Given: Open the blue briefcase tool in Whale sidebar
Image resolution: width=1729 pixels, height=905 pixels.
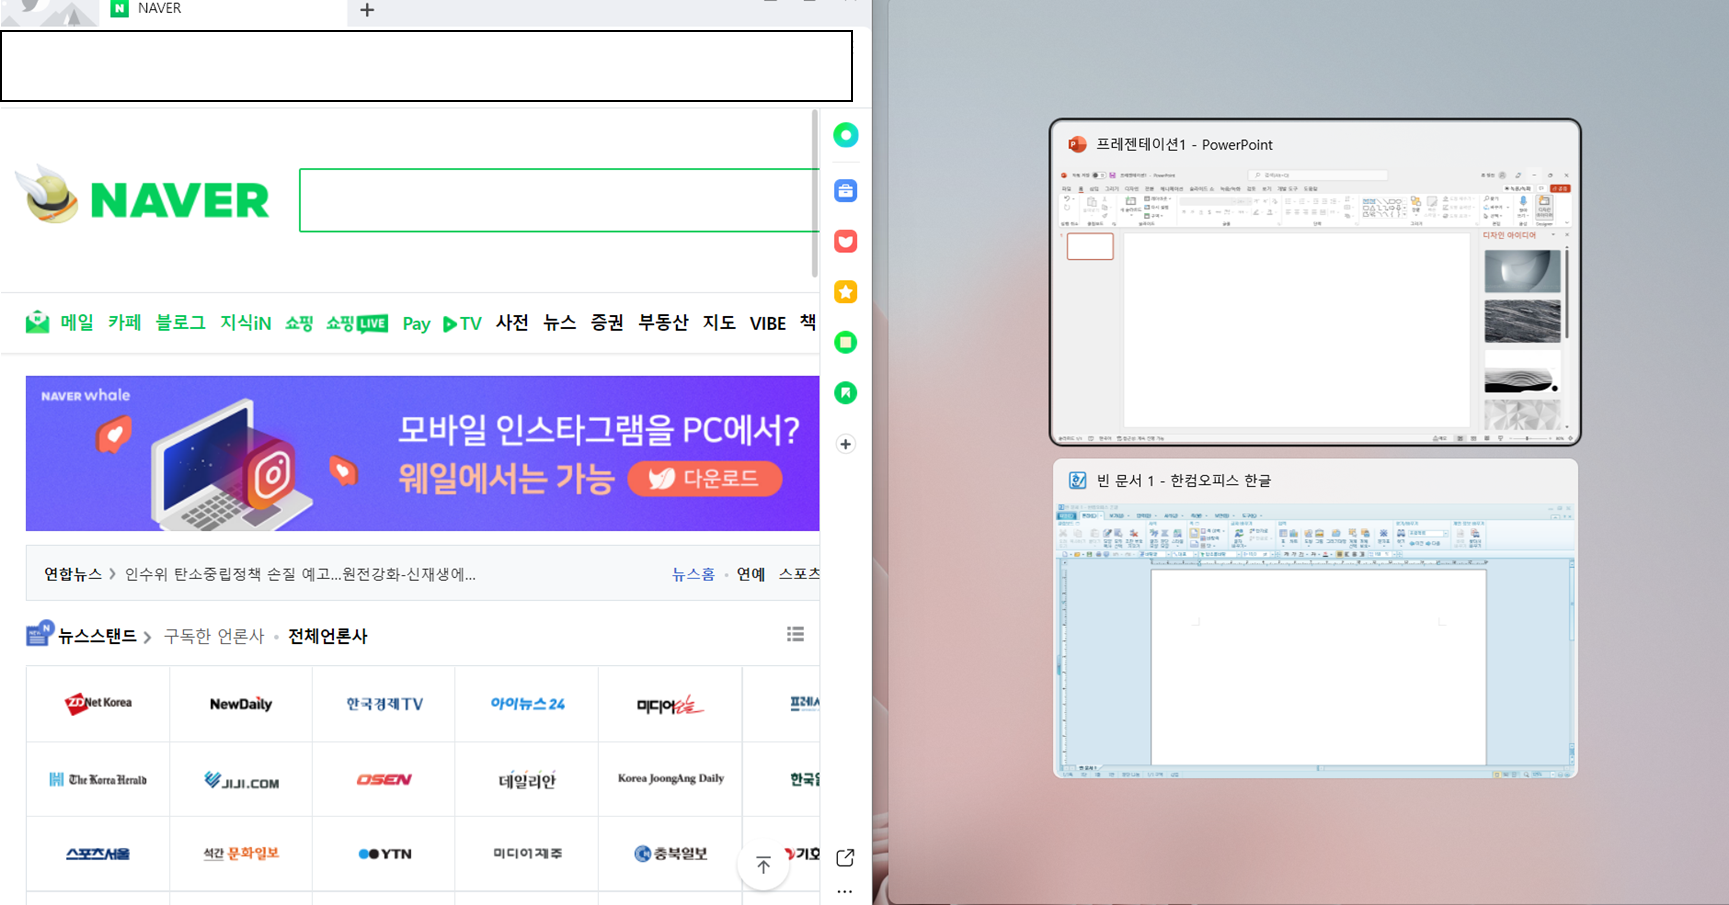Looking at the screenshot, I should click(845, 190).
